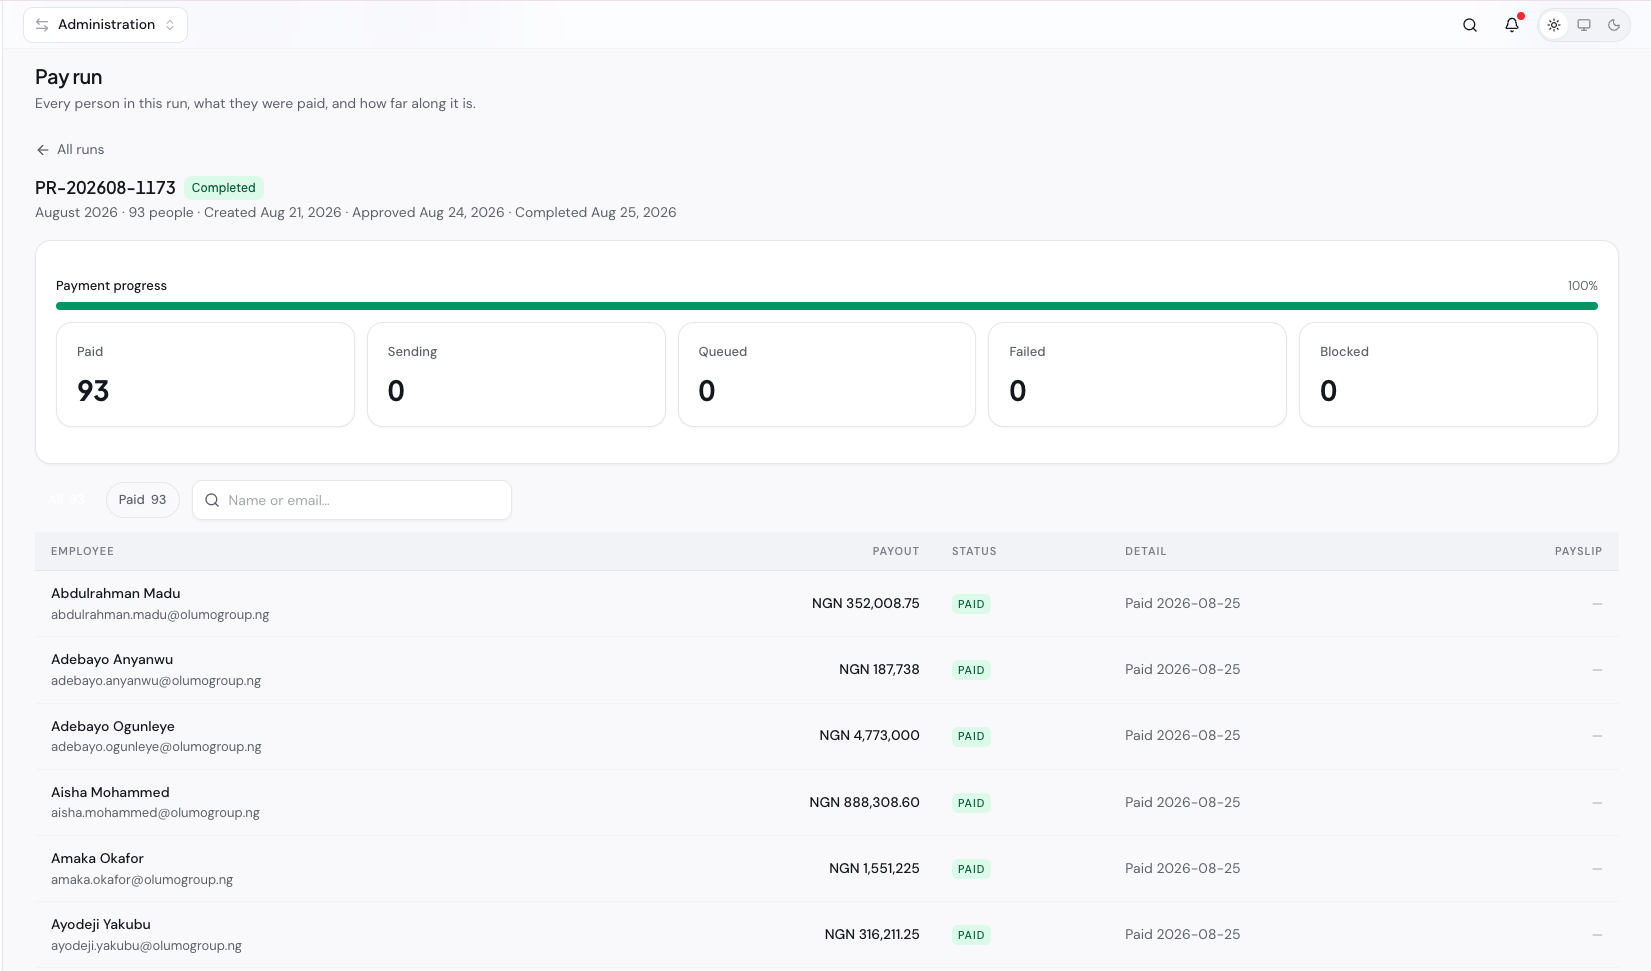This screenshot has width=1651, height=971.
Task: Click the EMPLOYEE column header
Action: 82,551
